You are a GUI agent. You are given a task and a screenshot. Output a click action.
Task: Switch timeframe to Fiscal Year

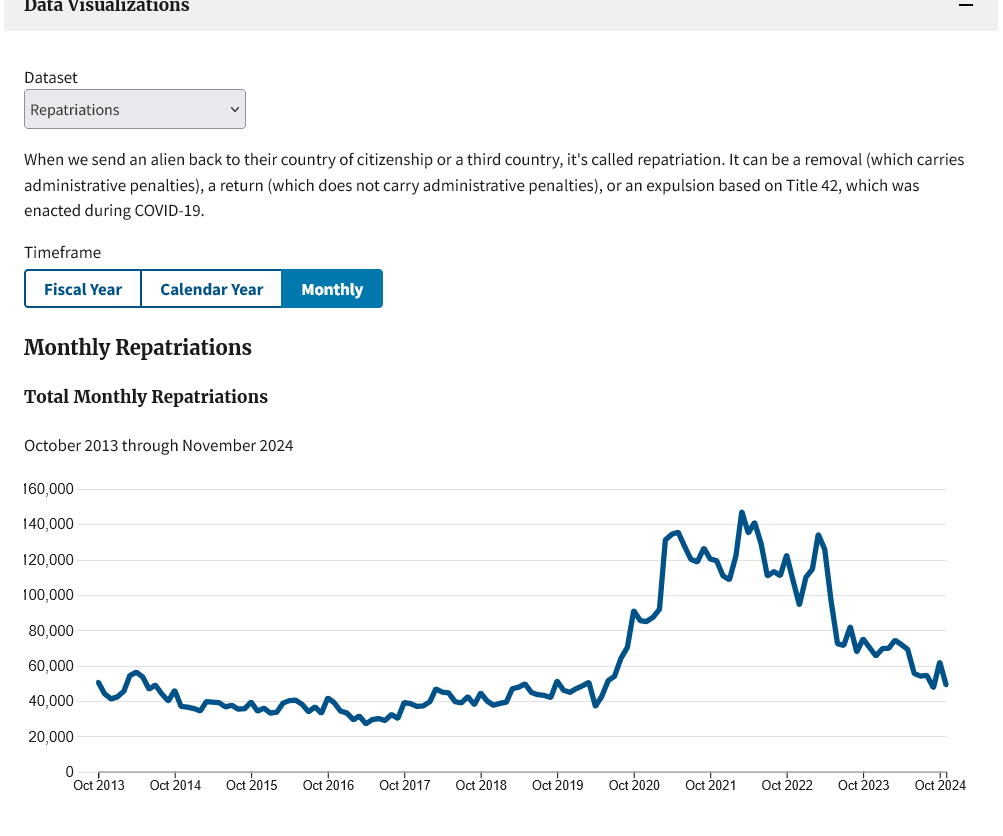[x=83, y=289]
